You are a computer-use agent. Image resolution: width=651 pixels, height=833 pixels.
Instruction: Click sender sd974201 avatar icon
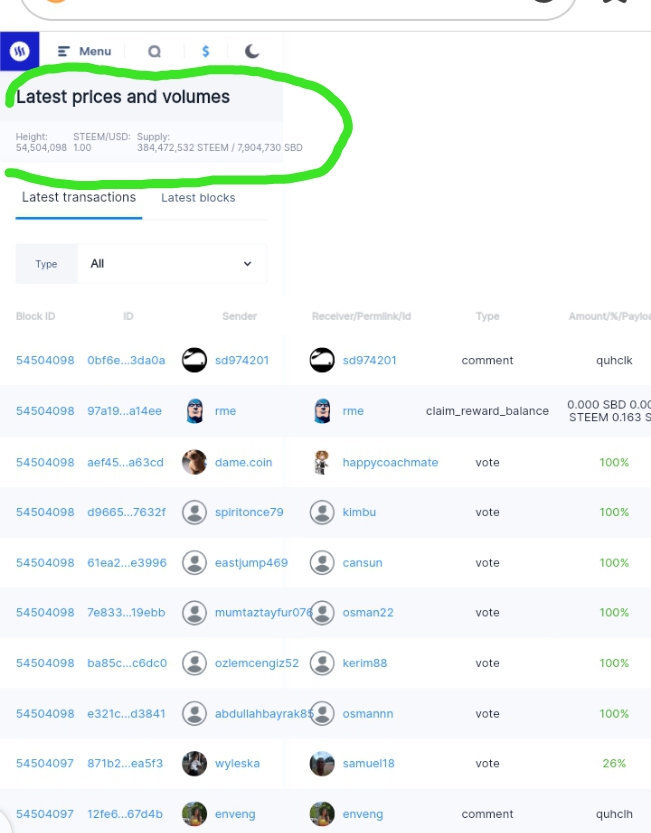point(195,360)
